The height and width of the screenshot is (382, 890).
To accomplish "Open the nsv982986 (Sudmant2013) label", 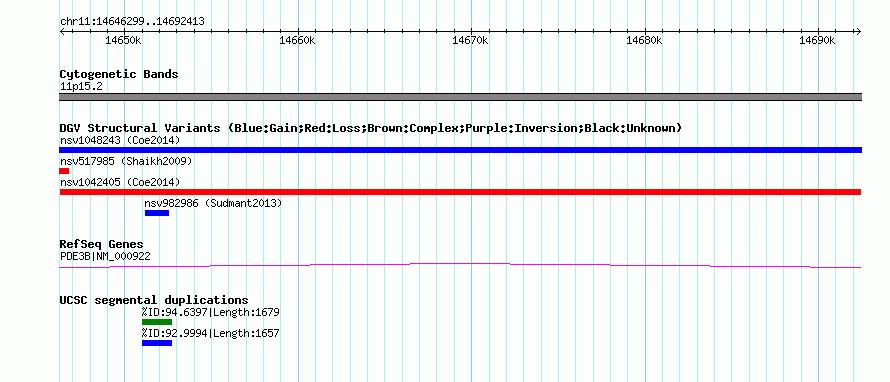I will [213, 203].
